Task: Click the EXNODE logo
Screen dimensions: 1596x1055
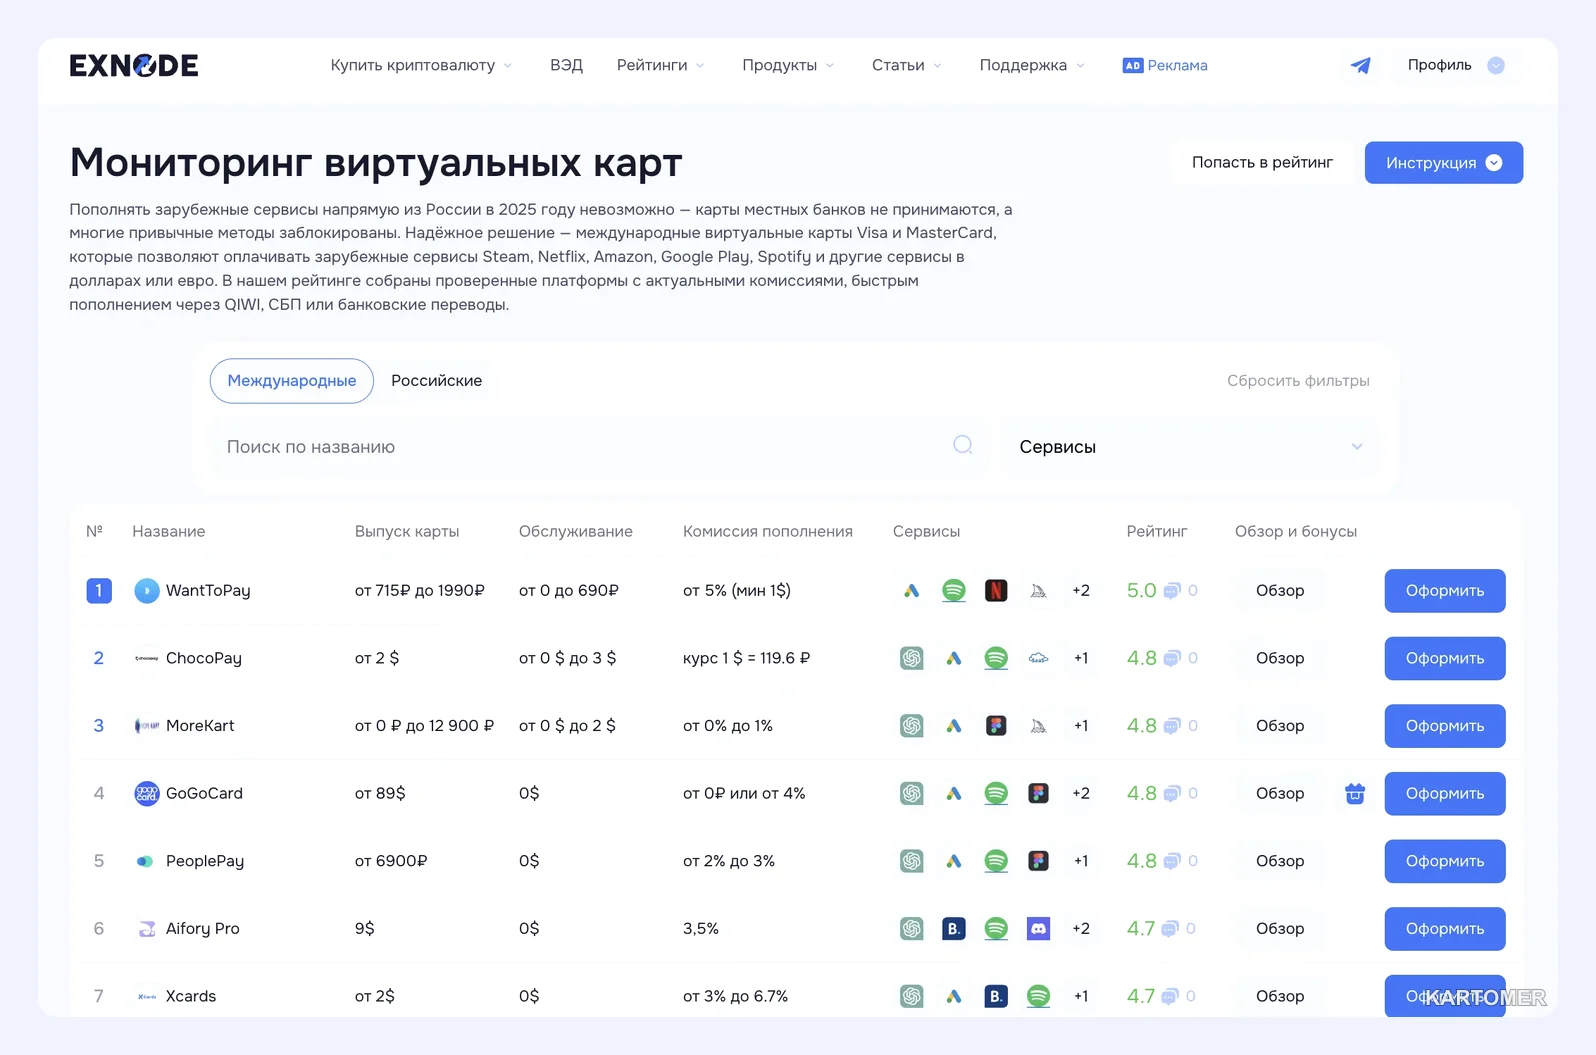Action: coord(134,65)
